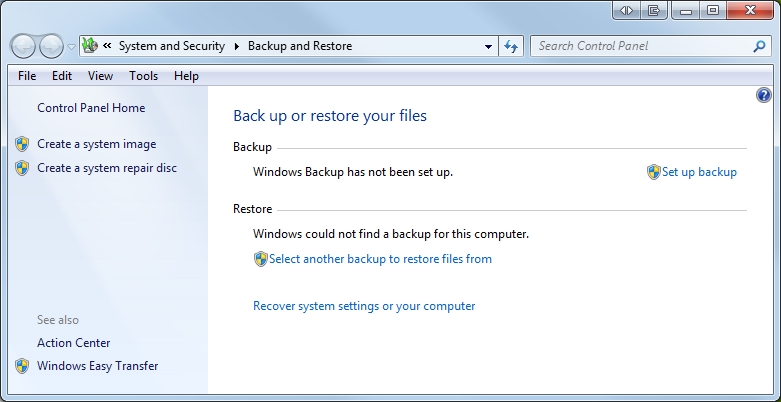This screenshot has height=402, width=781.
Task: Click the shield icon next to Create a system repair disc
Action: pos(22,168)
